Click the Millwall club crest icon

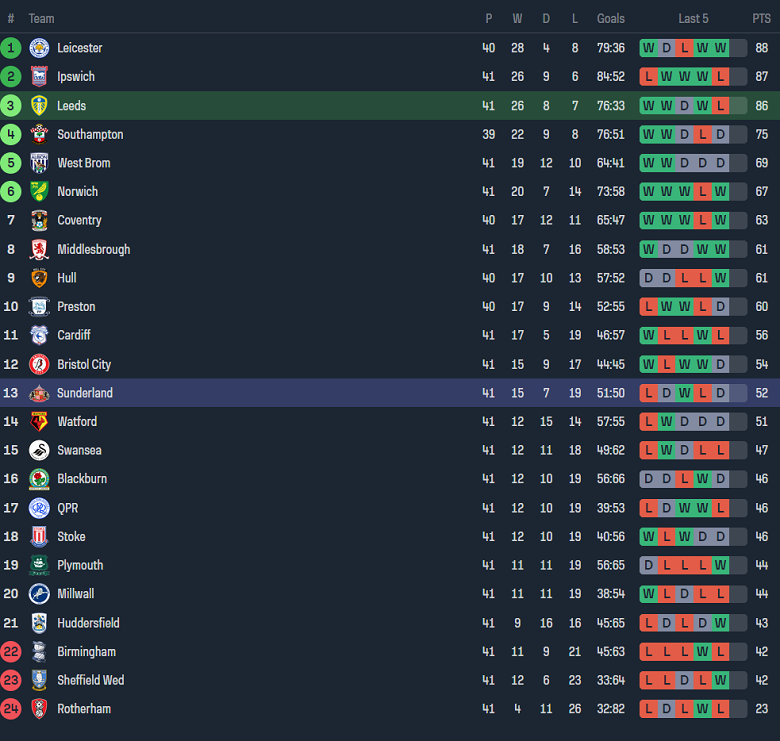point(39,594)
